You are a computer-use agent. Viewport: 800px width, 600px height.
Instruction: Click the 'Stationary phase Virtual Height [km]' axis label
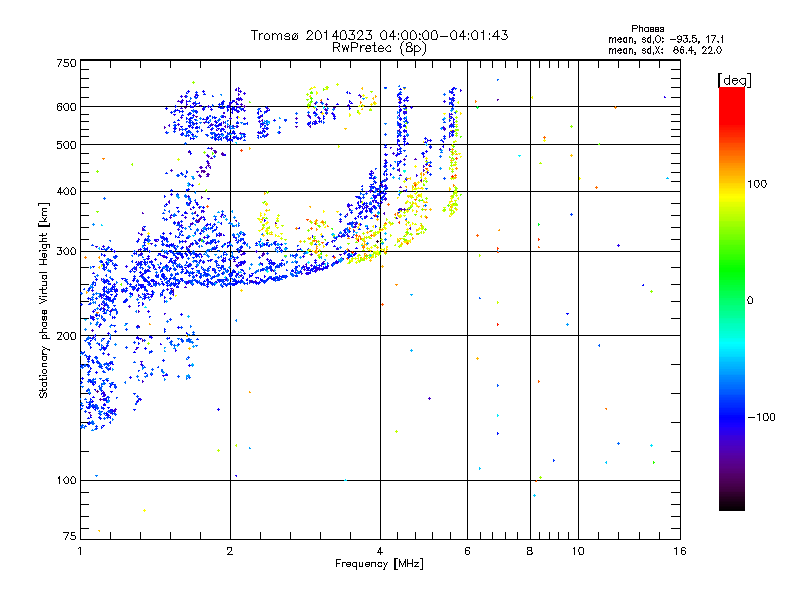pyautogui.click(x=44, y=300)
